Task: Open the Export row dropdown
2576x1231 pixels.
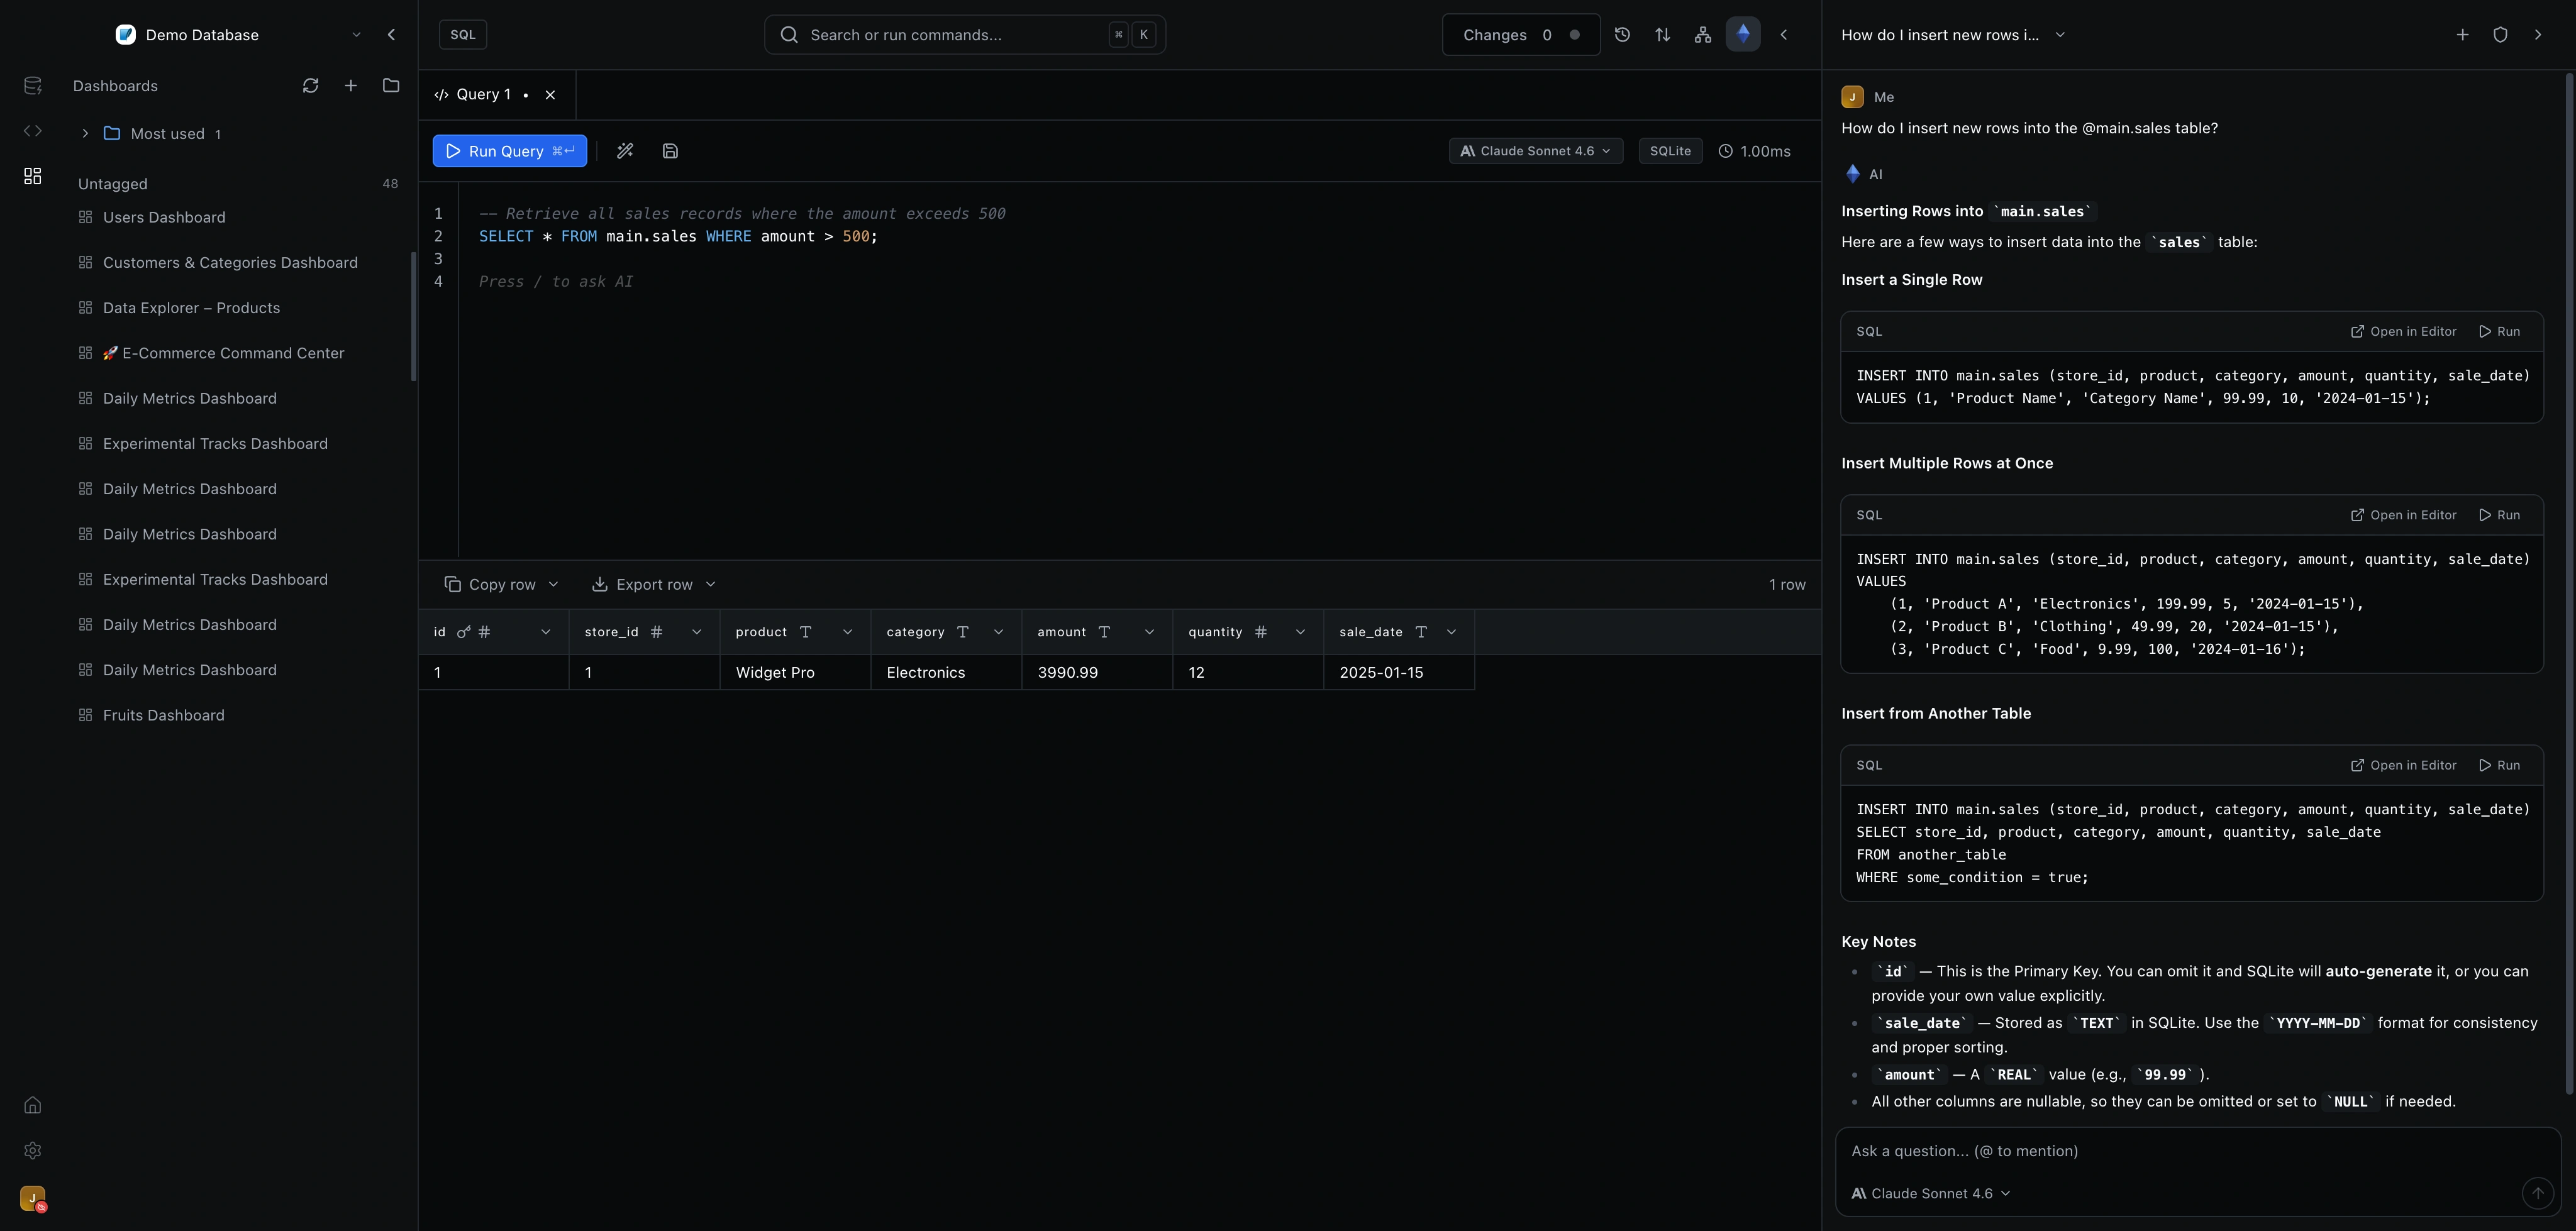Action: 654,585
